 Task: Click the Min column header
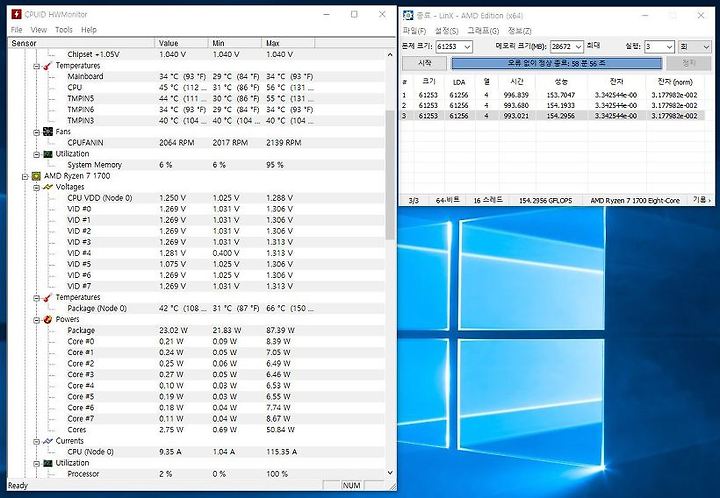pos(235,43)
